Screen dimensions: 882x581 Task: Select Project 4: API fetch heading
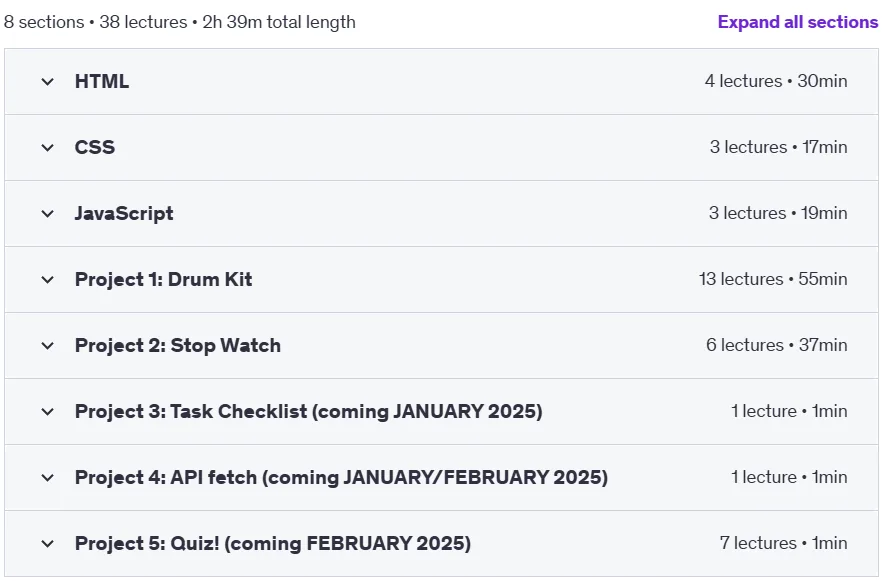[x=341, y=478]
